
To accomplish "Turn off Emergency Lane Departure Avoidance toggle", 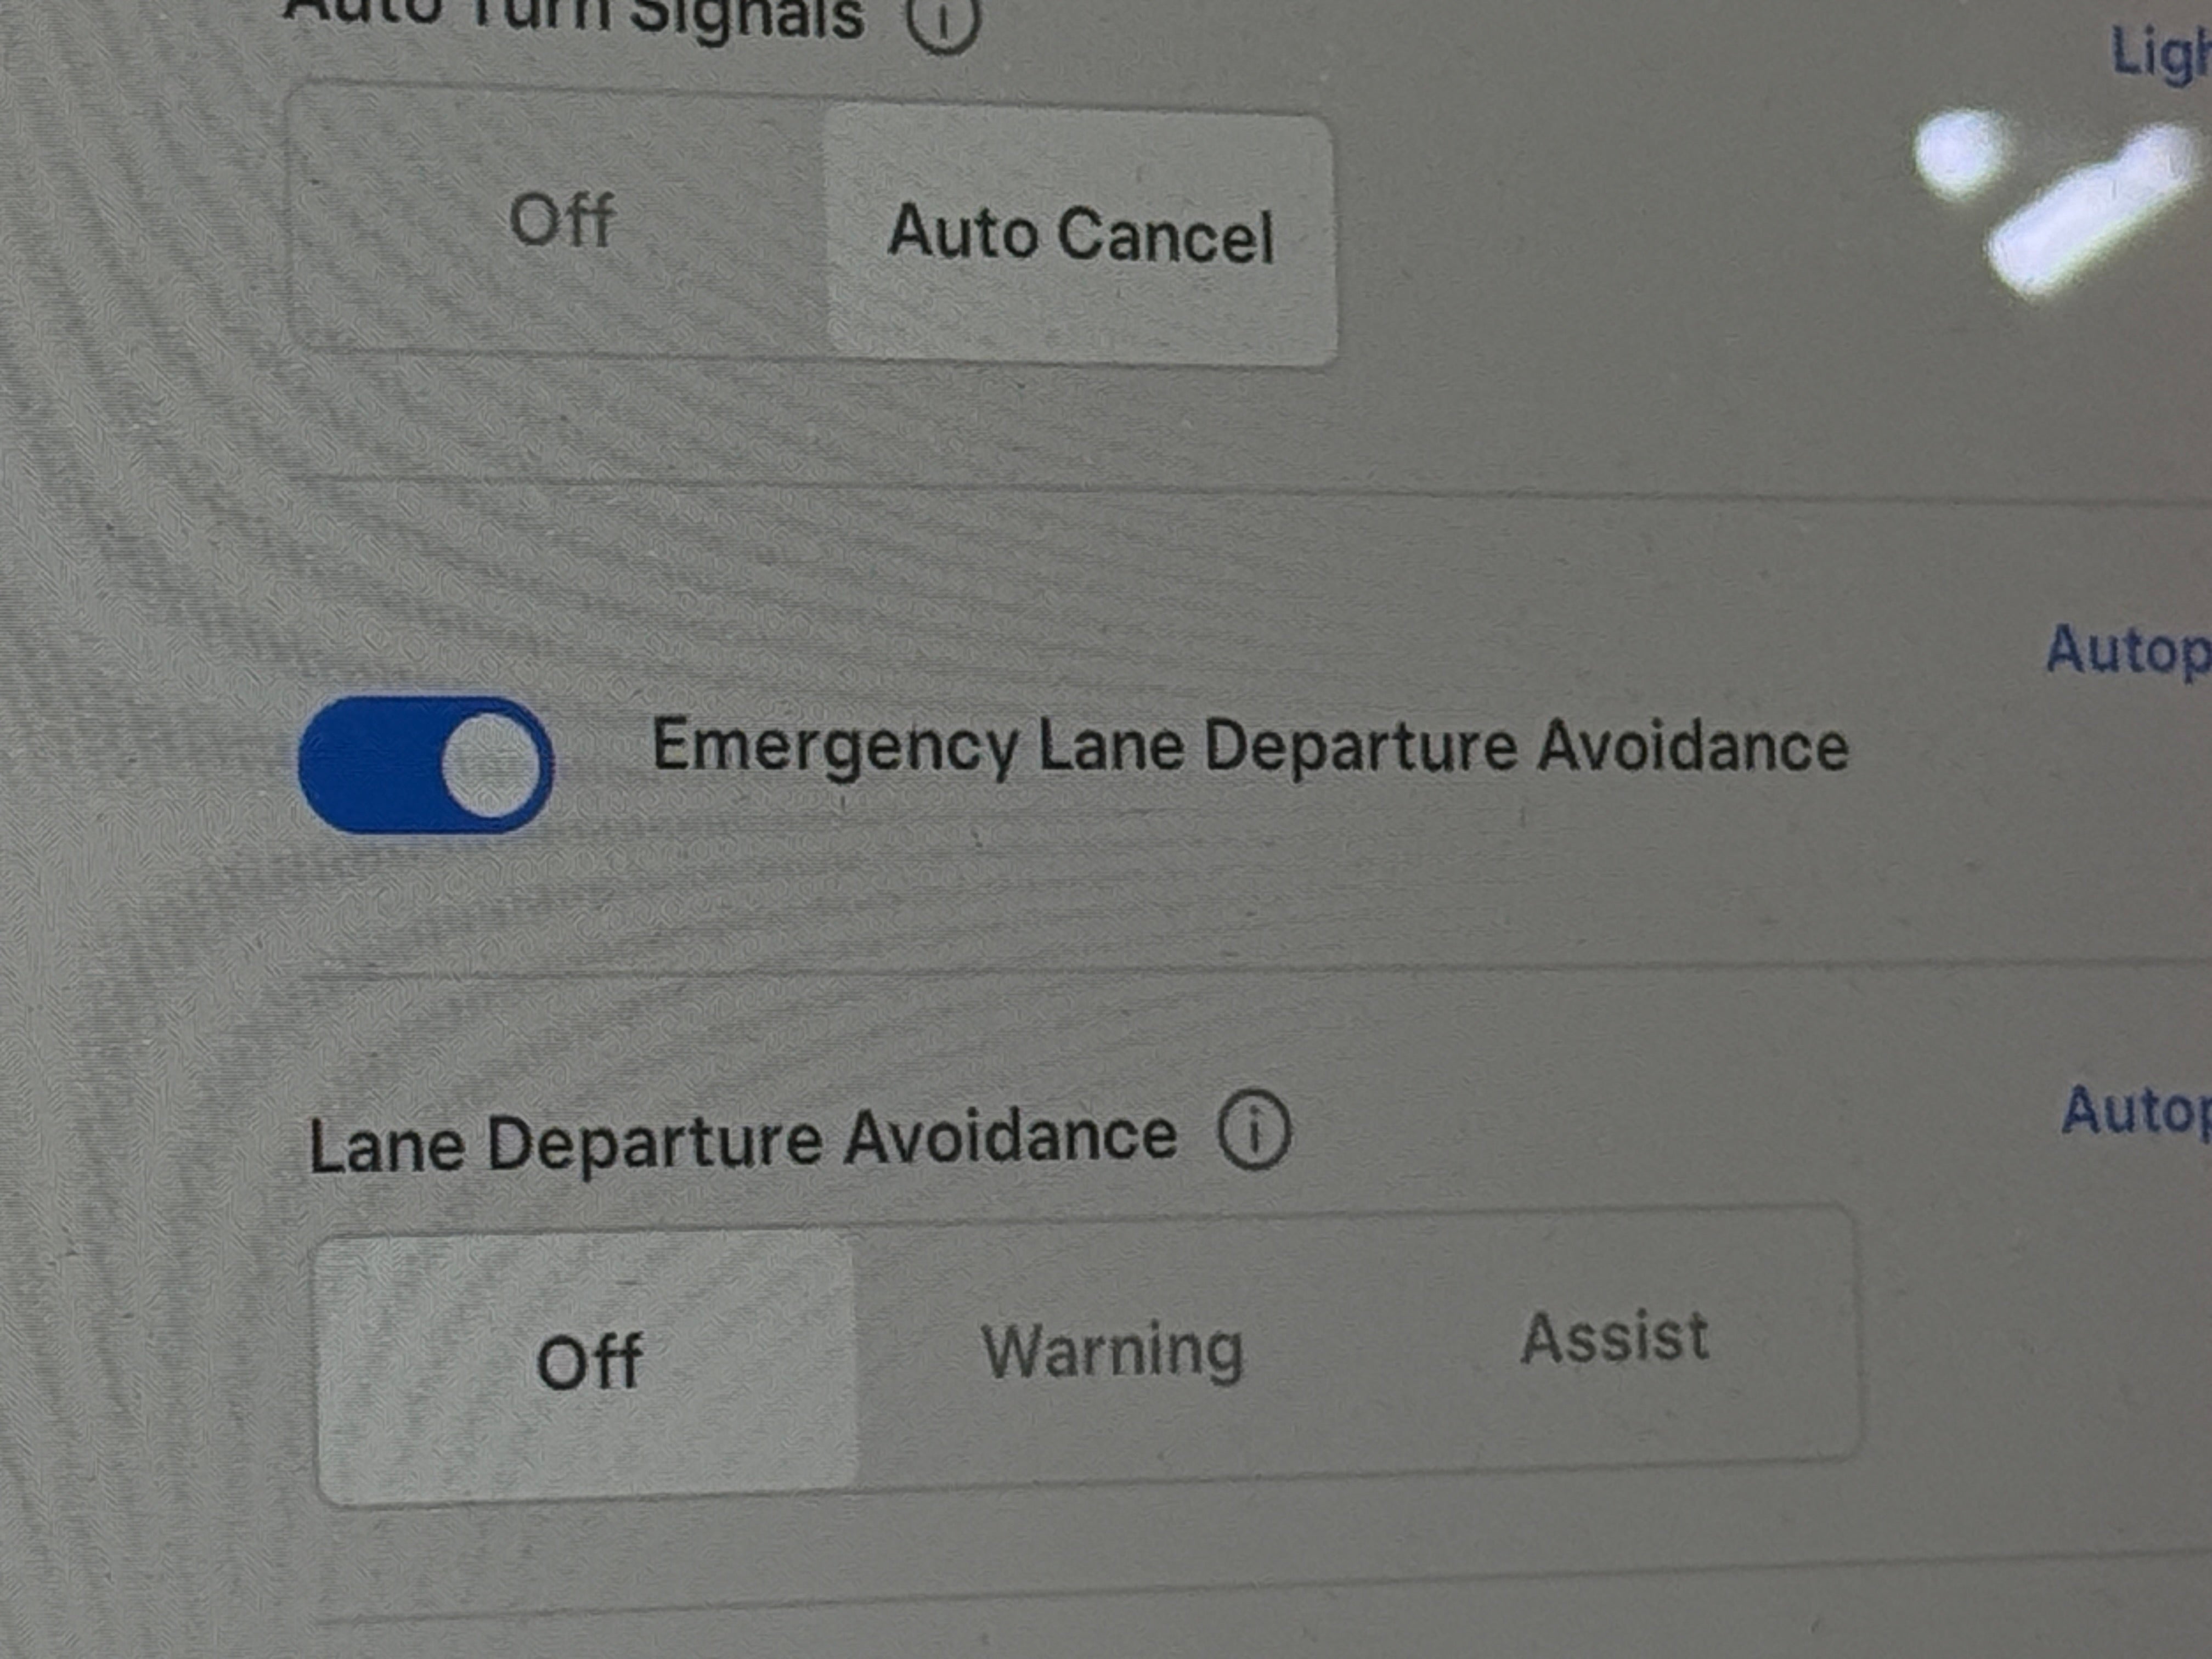I will (x=426, y=765).
